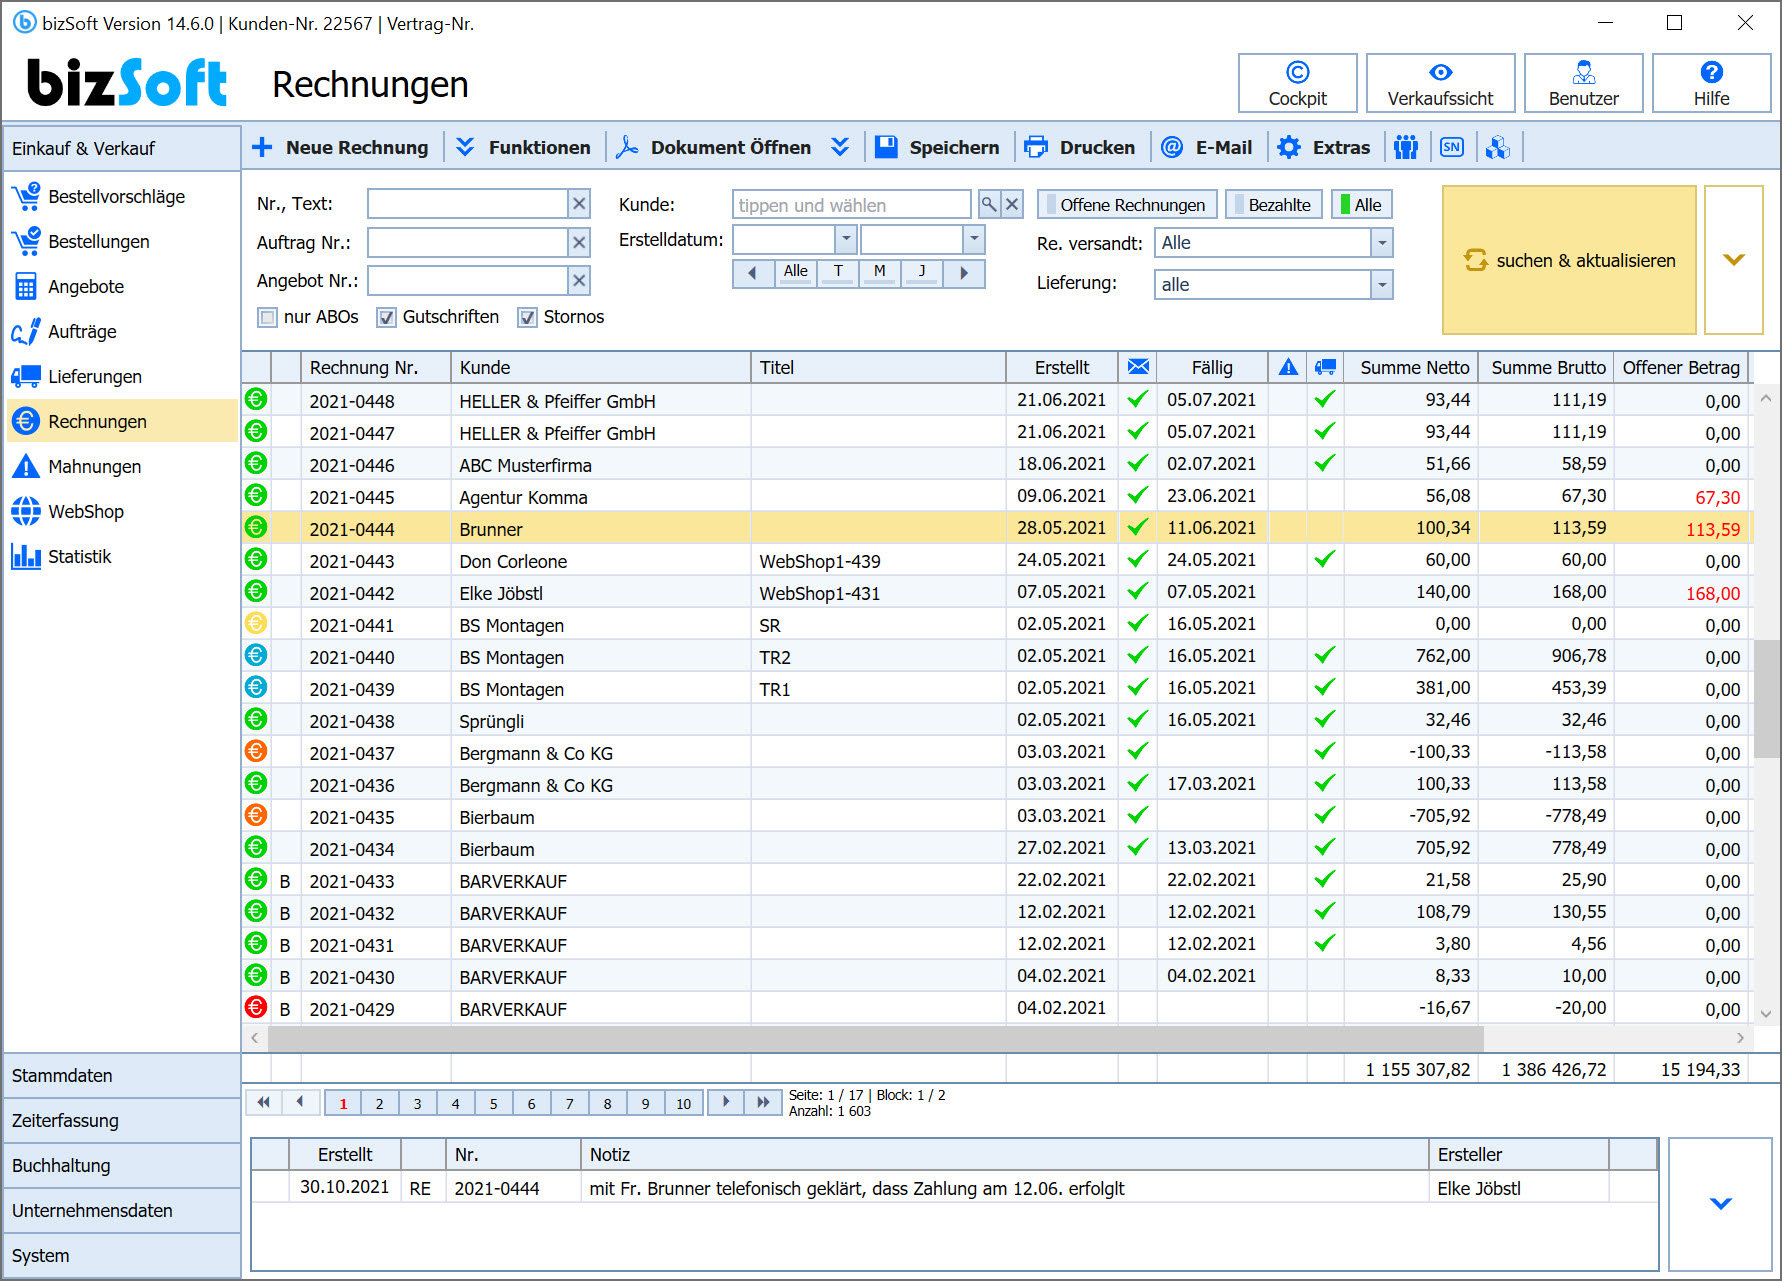
Task: Open the Lieferung dropdown list
Action: pyautogui.click(x=1381, y=285)
